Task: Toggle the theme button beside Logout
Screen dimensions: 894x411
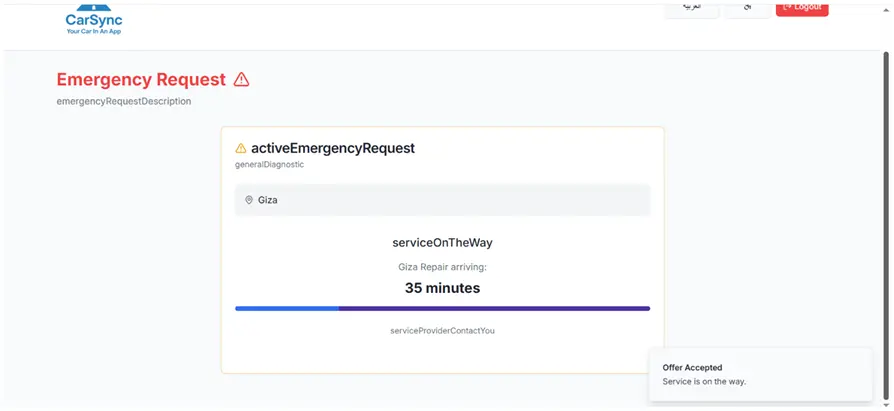Action: pyautogui.click(x=747, y=8)
